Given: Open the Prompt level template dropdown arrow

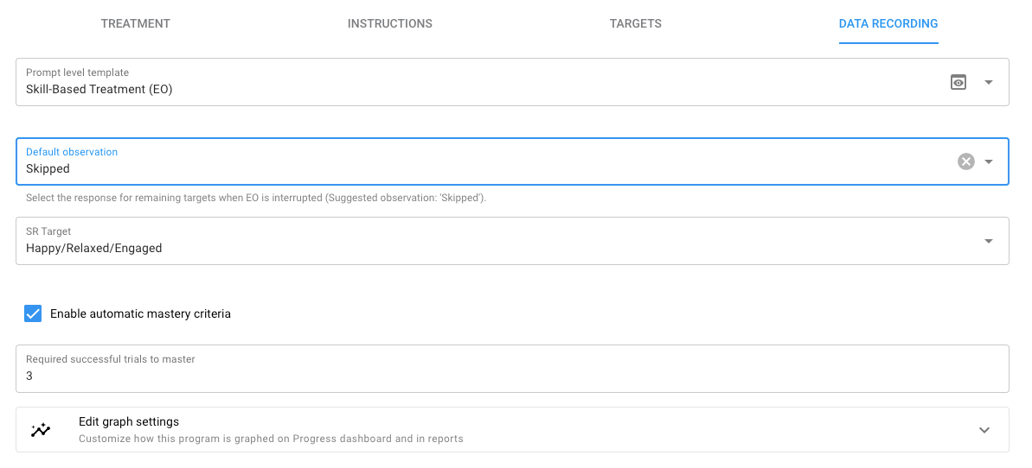Looking at the screenshot, I should (989, 82).
